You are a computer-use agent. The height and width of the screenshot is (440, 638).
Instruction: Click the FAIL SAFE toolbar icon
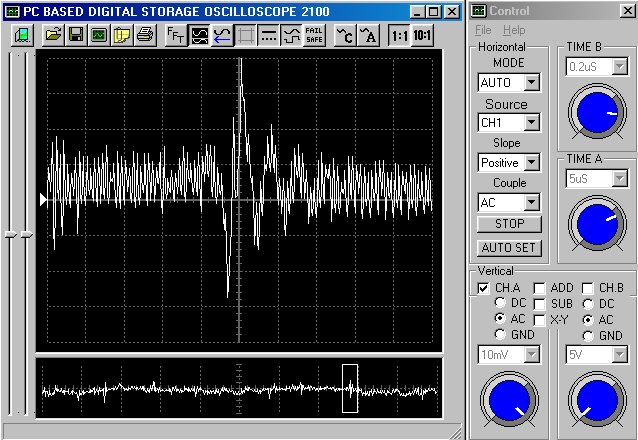314,35
